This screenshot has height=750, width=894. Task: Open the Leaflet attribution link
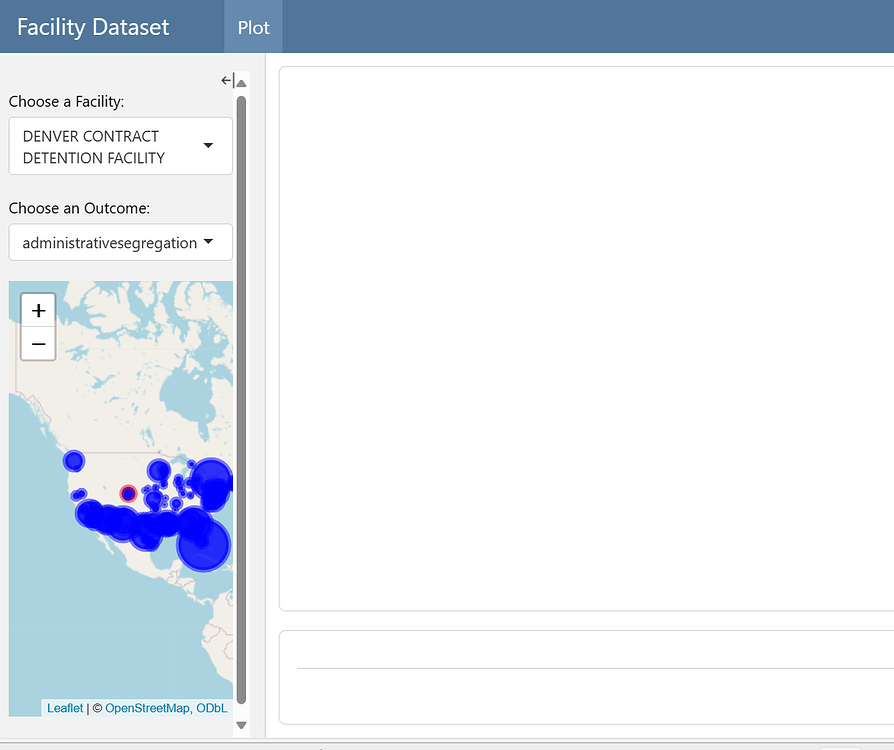[64, 707]
